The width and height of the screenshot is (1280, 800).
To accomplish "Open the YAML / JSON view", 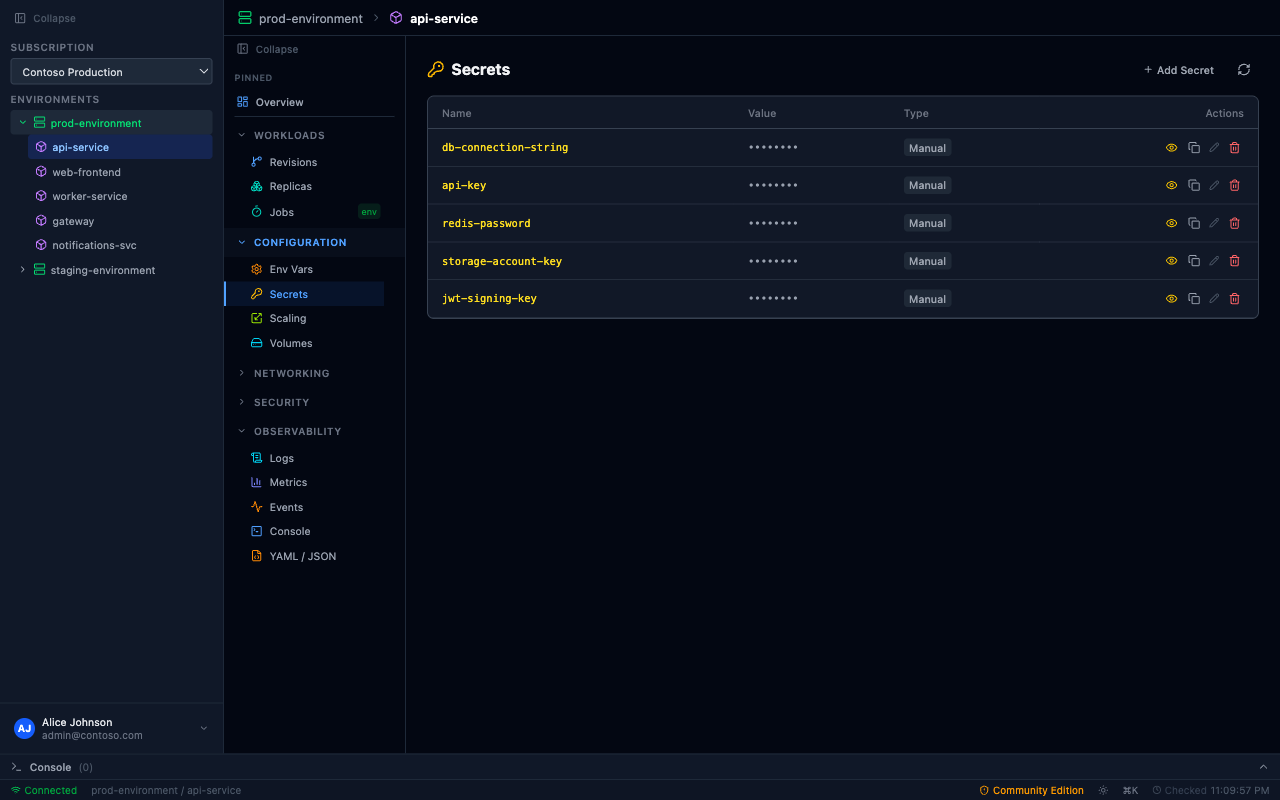I will point(301,556).
